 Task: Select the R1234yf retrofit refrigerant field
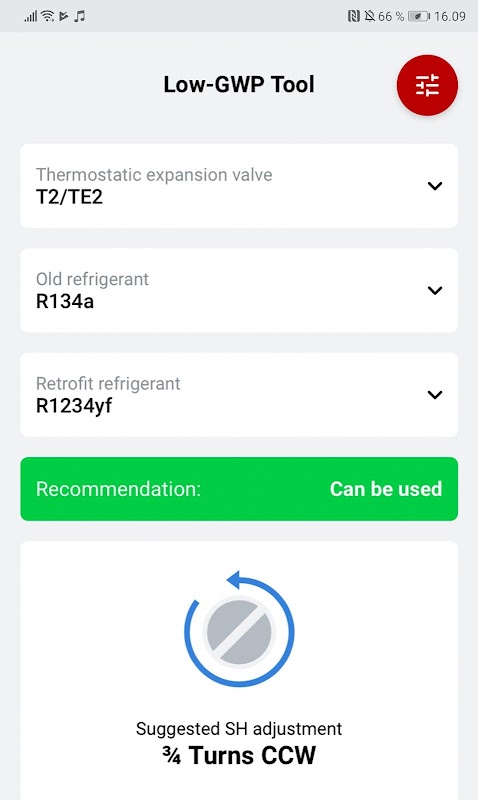pos(239,394)
